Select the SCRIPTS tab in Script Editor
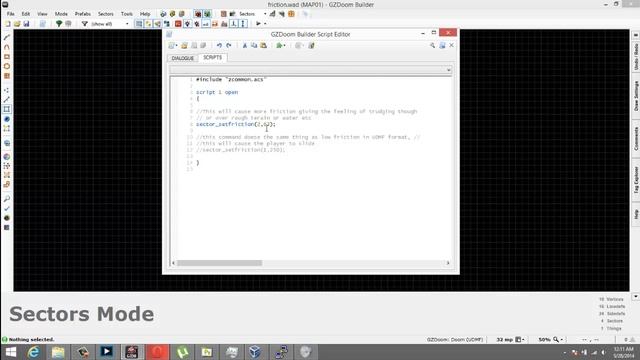 (x=212, y=58)
